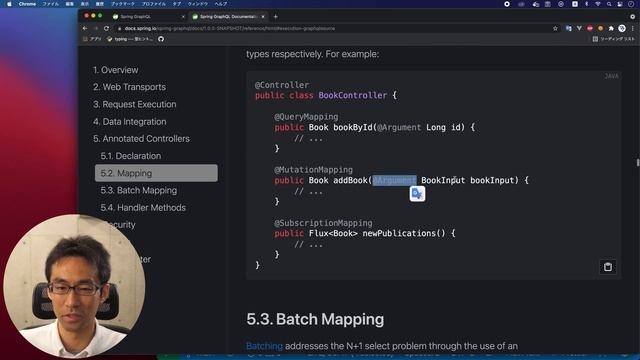The height and width of the screenshot is (360, 640).
Task: Click the page's vertical scrollbar thumb
Action: [x=638, y=162]
